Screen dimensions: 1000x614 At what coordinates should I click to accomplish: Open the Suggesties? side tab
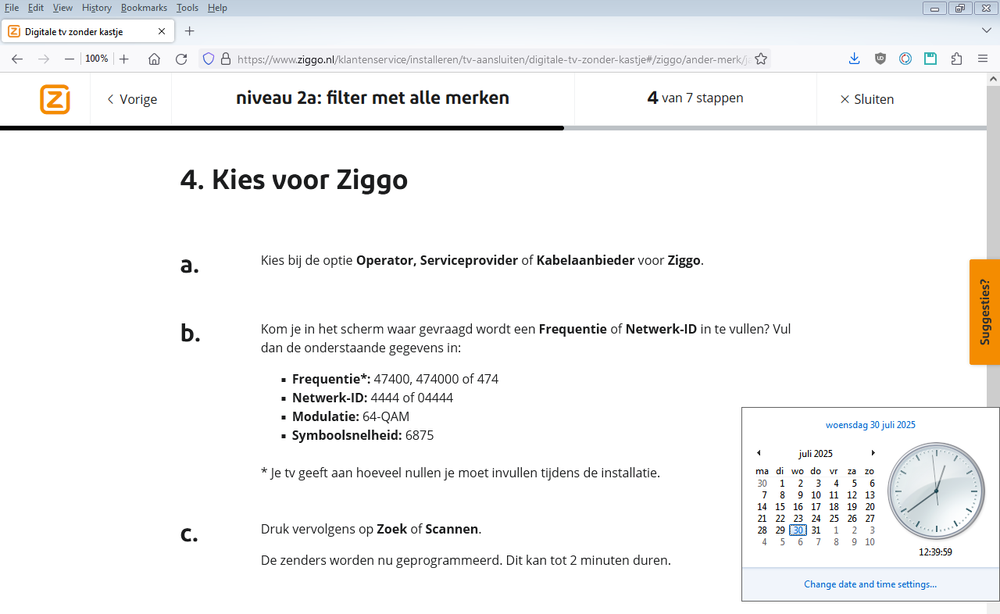pyautogui.click(x=985, y=312)
